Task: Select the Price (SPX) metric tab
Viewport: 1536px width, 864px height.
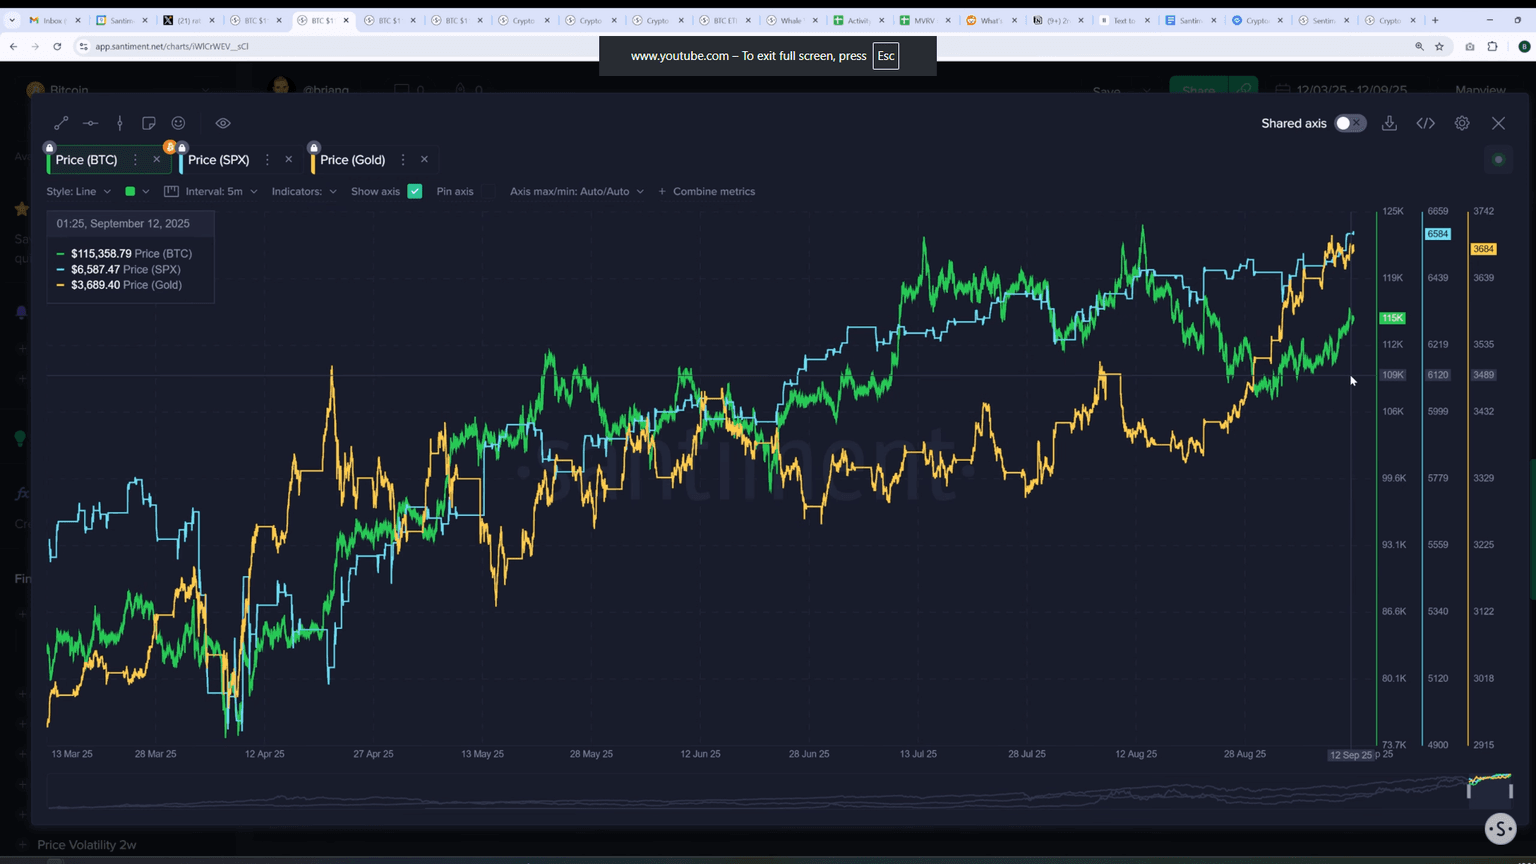Action: [x=218, y=160]
